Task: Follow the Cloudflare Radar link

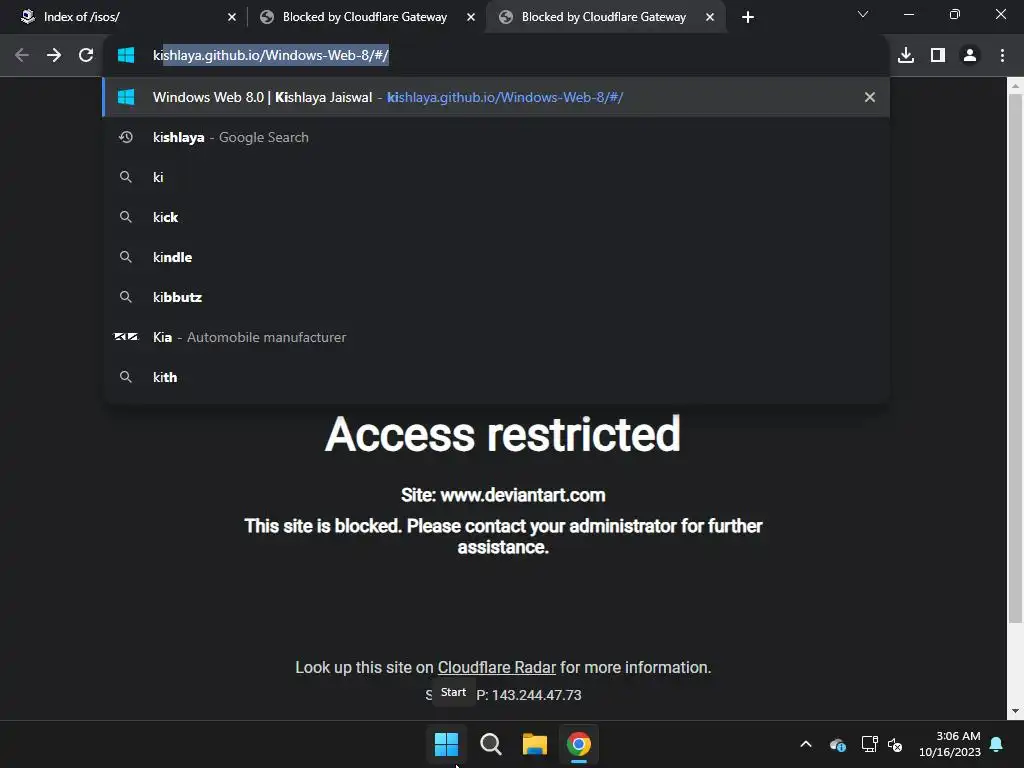Action: [496, 667]
